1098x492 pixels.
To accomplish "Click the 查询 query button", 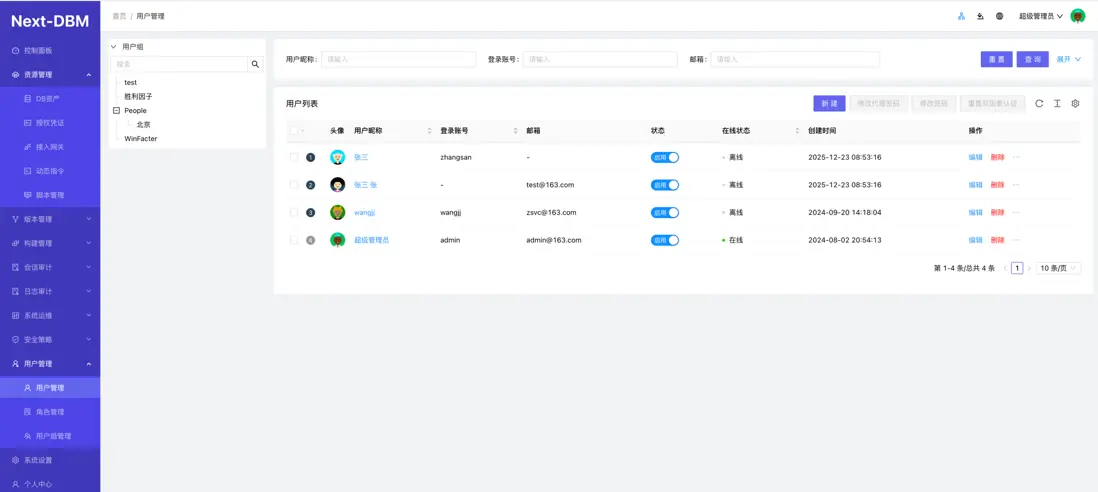I will pos(1033,59).
